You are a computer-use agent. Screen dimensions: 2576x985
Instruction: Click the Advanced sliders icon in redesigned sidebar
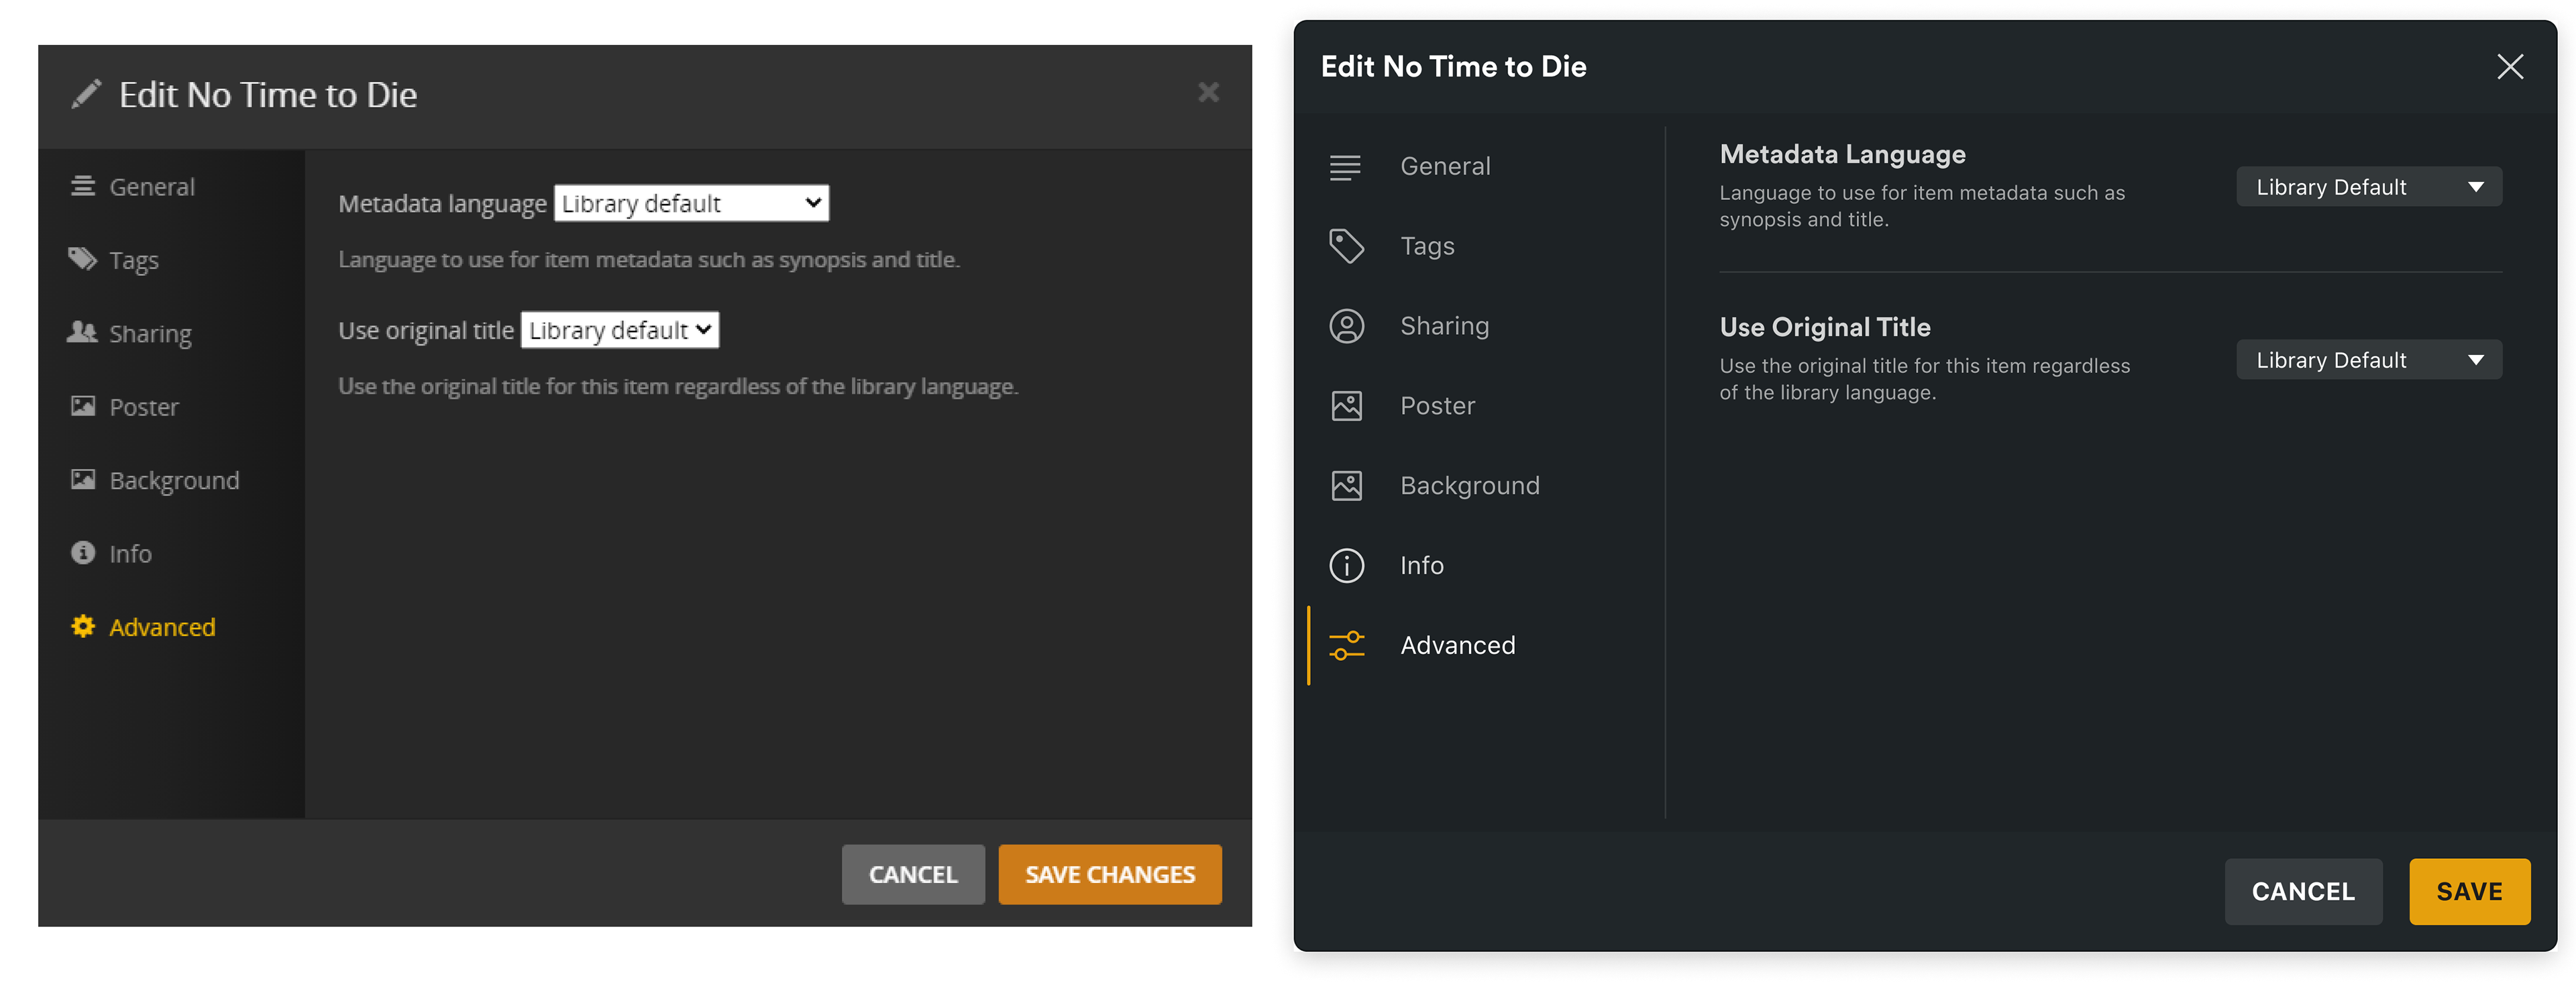tap(1346, 646)
